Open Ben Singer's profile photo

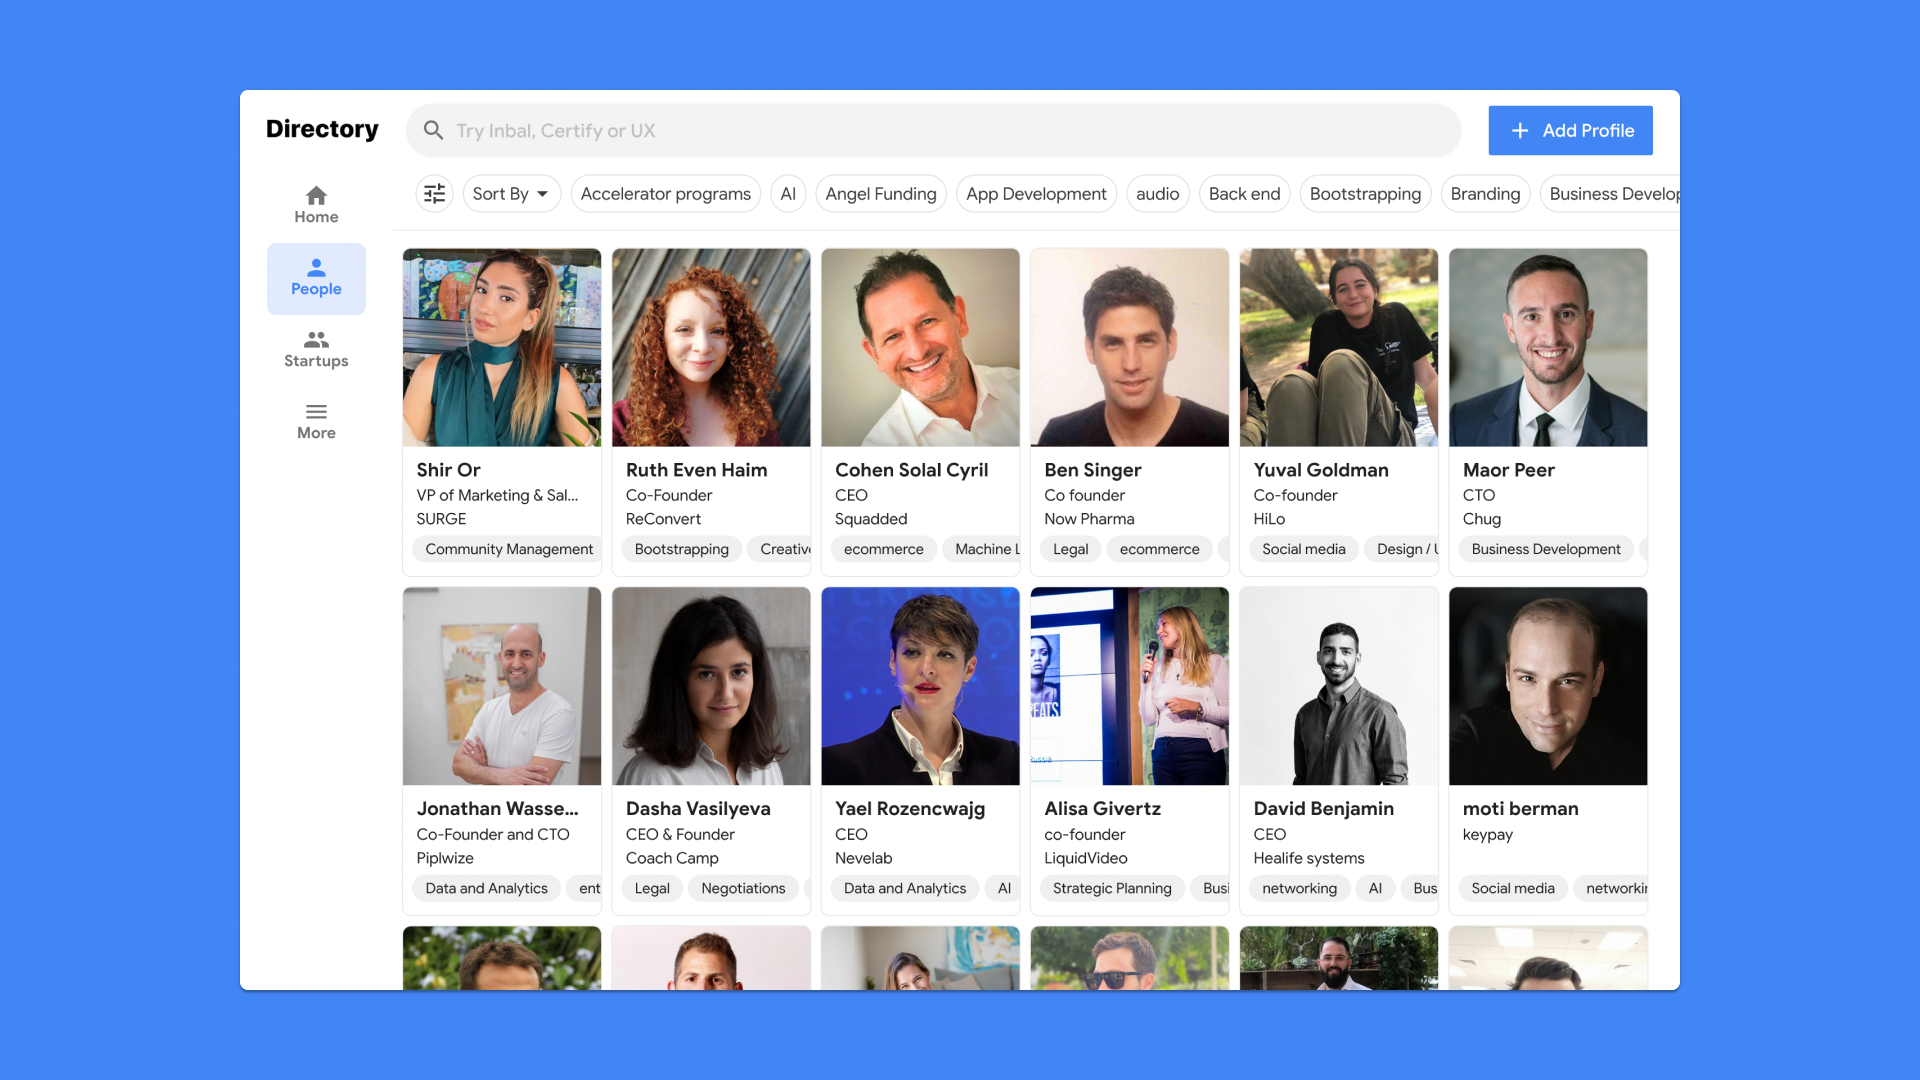click(x=1129, y=348)
